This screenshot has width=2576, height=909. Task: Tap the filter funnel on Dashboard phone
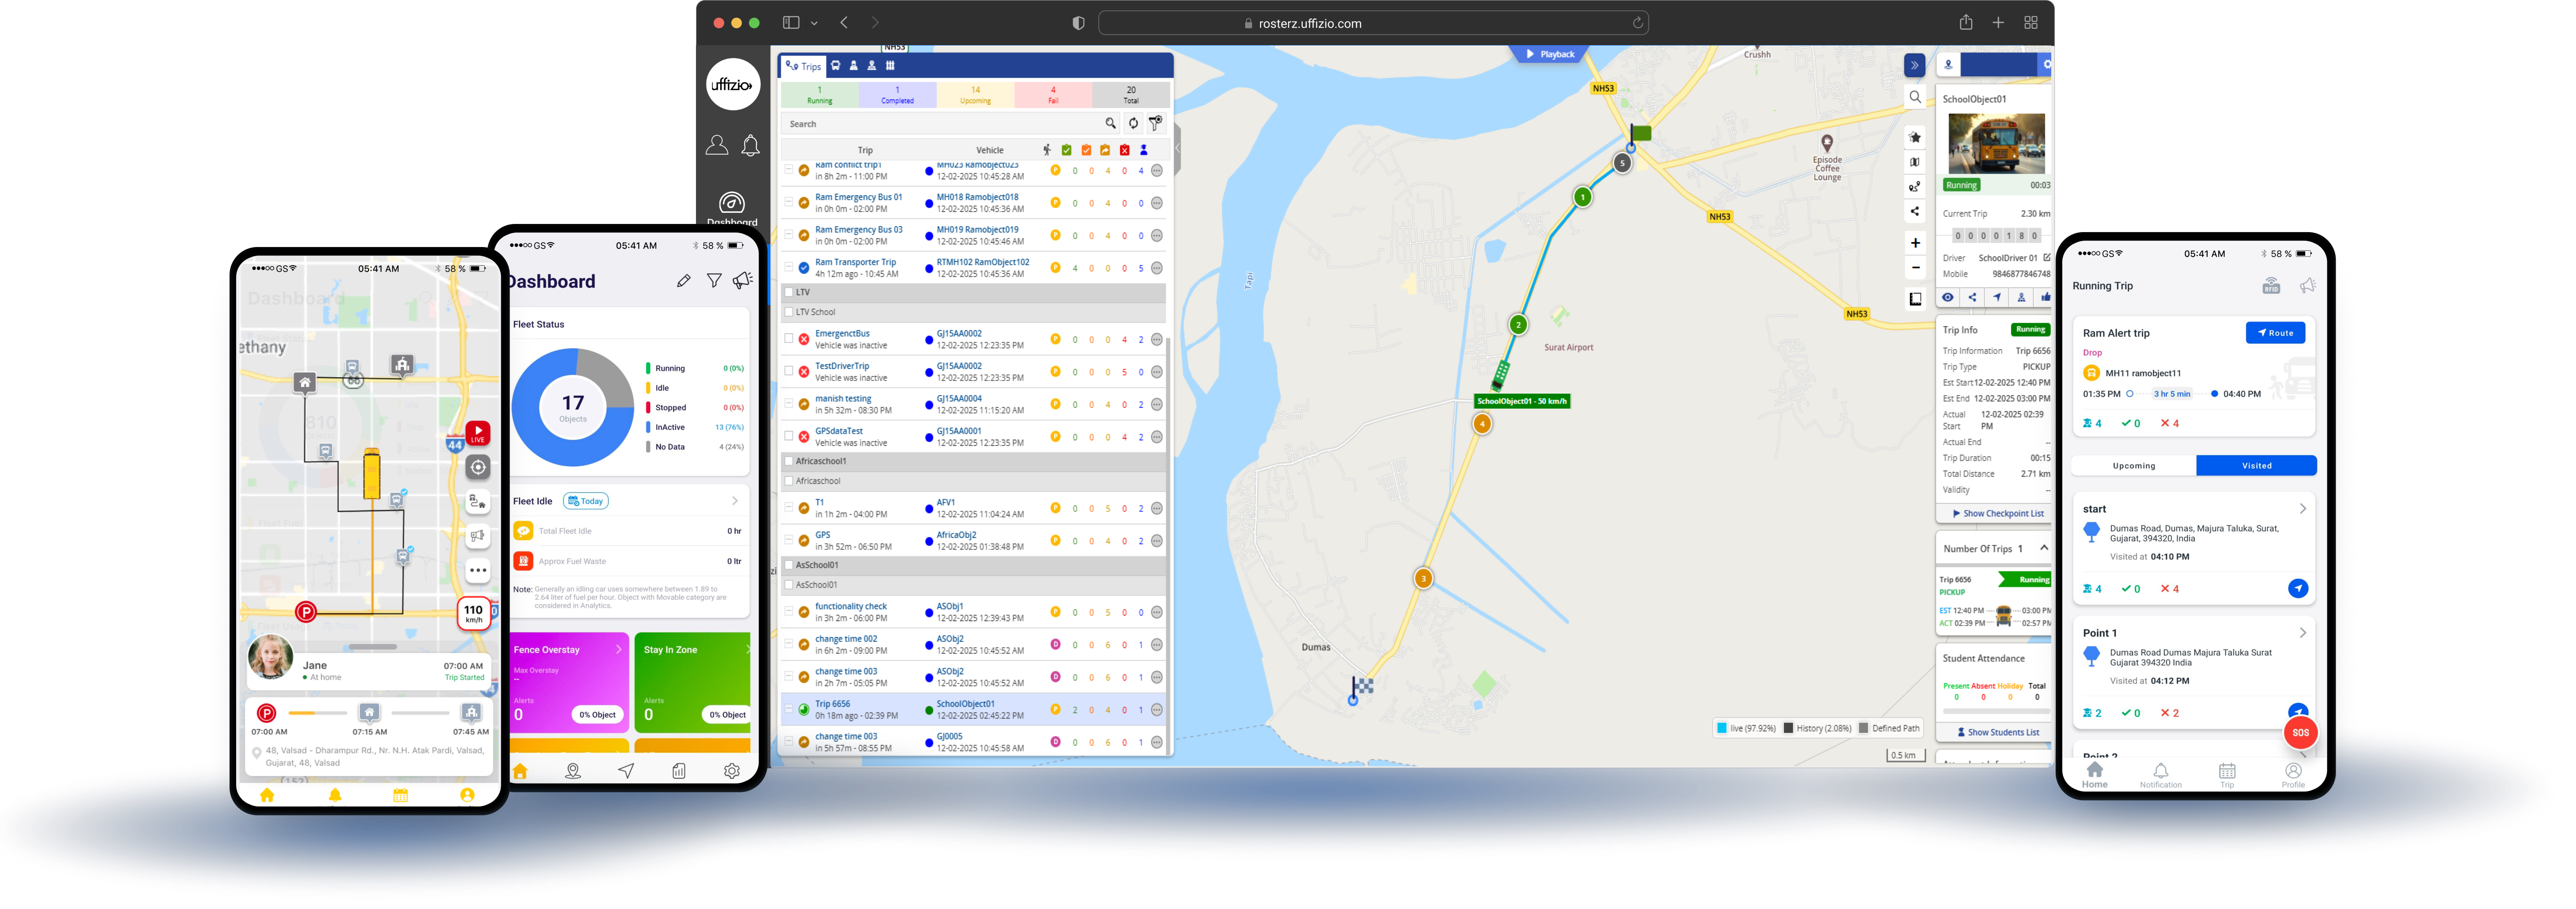click(714, 281)
